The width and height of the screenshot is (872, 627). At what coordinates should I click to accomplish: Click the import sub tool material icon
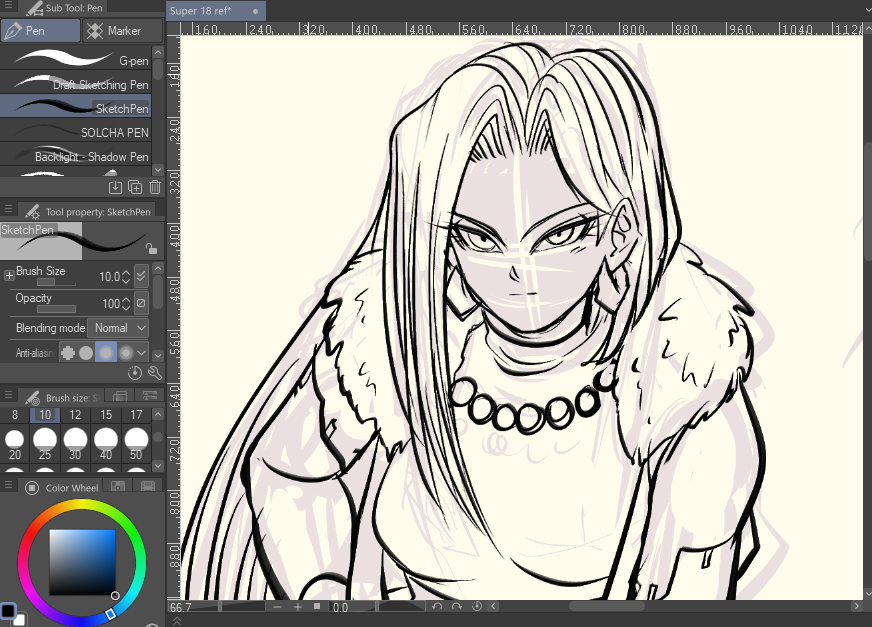pyautogui.click(x=115, y=187)
